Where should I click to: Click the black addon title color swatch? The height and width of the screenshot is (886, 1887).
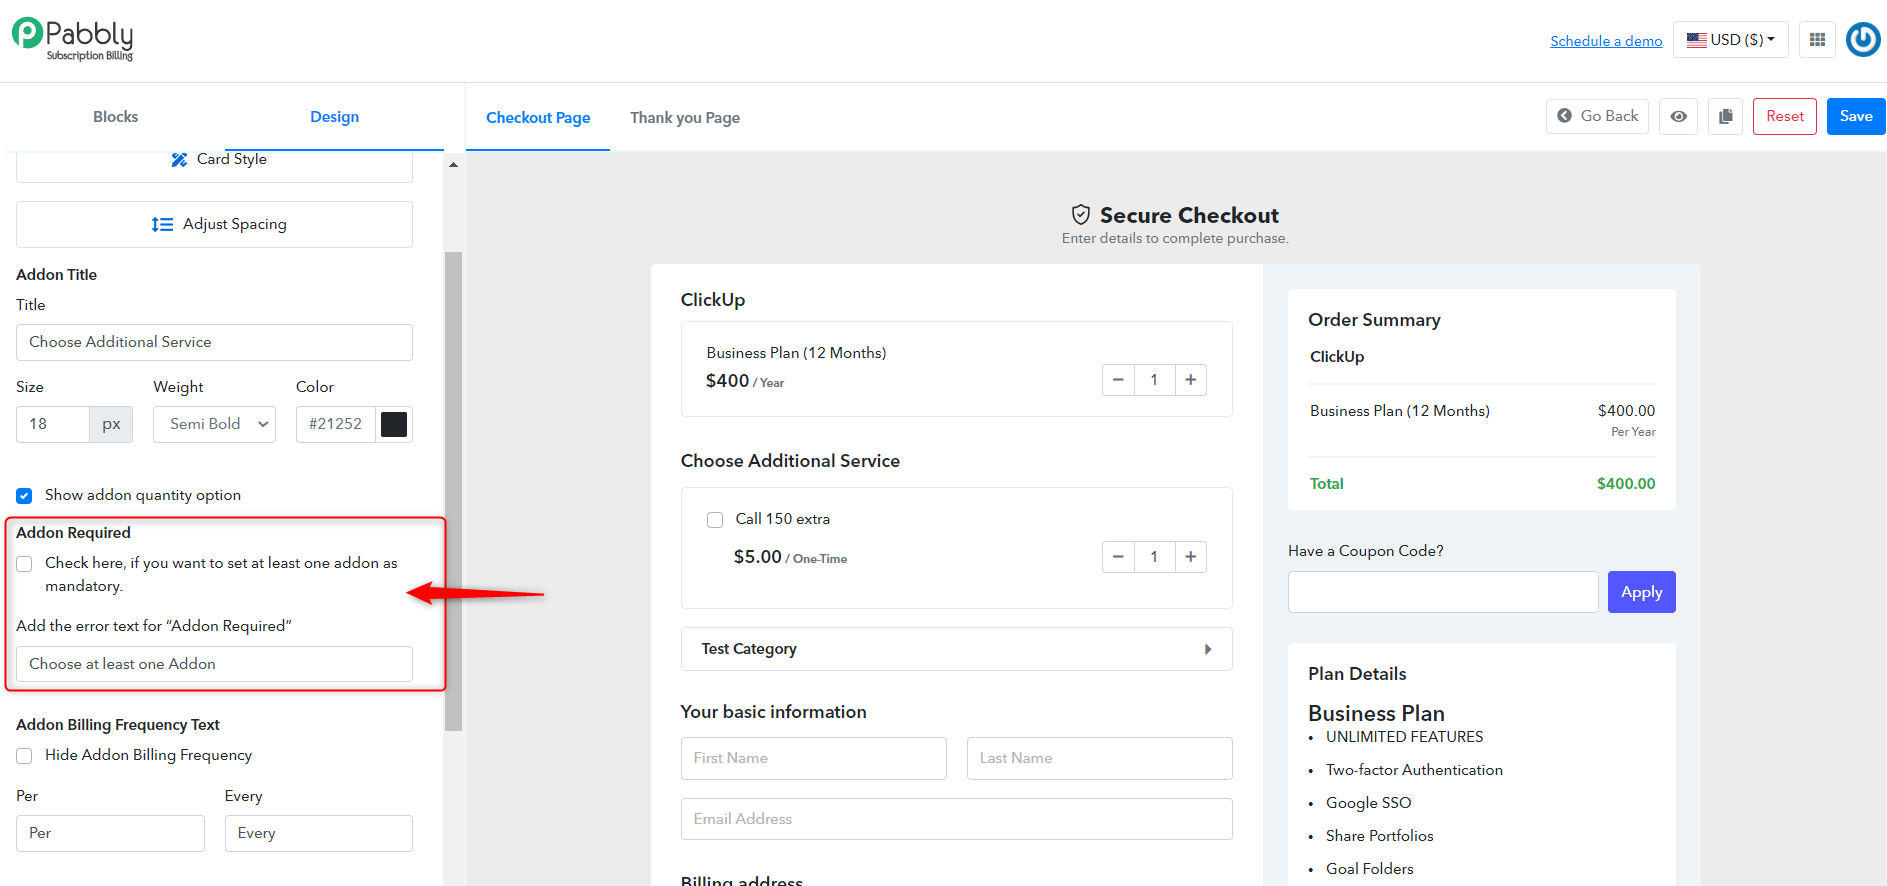tap(394, 424)
